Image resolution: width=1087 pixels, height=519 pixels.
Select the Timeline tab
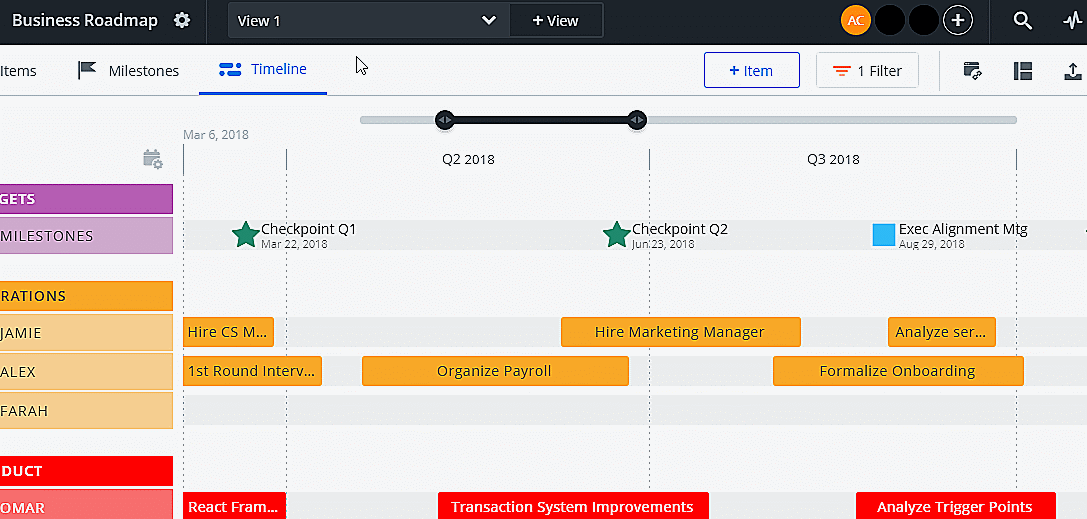click(x=263, y=70)
